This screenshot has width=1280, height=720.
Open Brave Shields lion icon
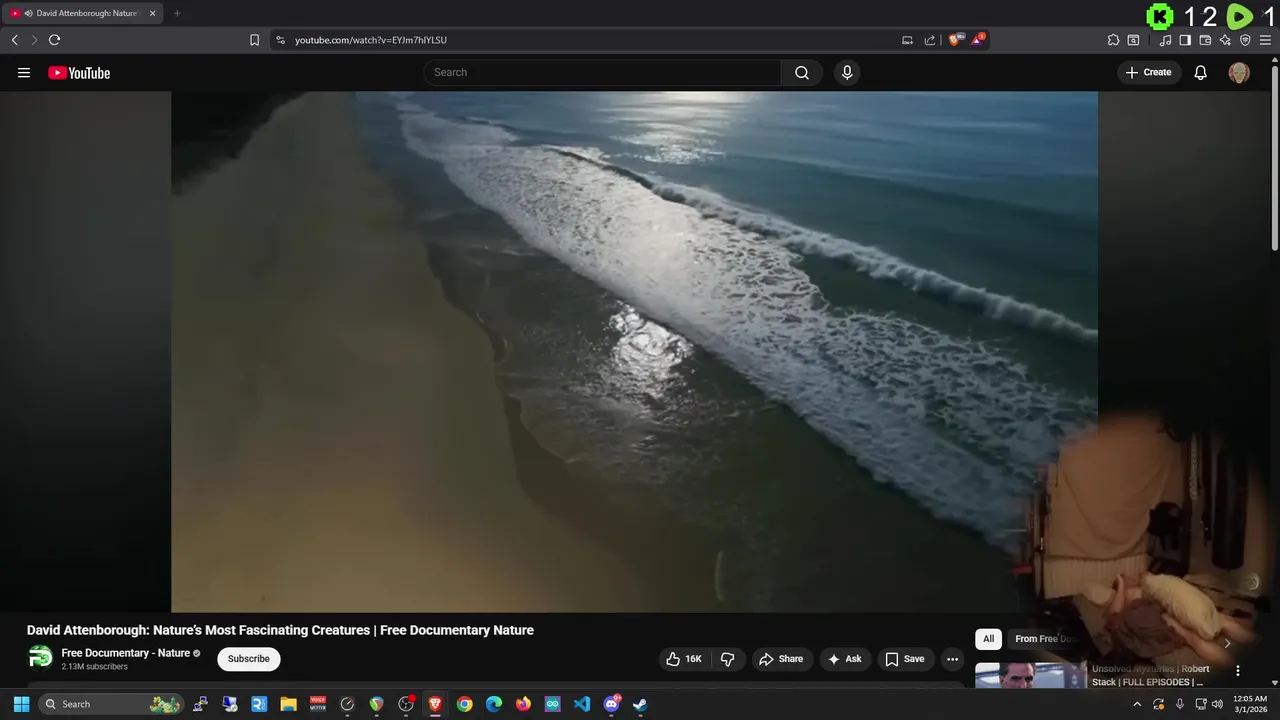956,40
